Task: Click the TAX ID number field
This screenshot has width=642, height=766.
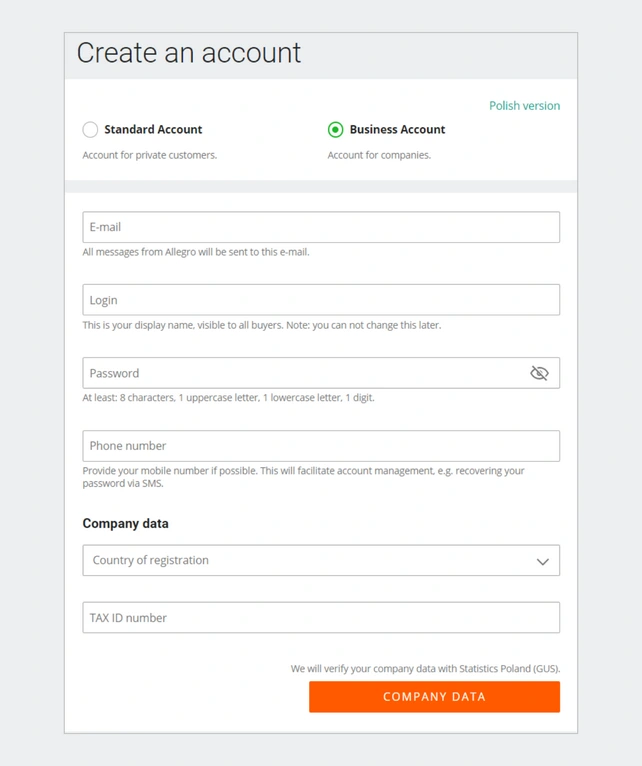Action: pyautogui.click(x=320, y=618)
